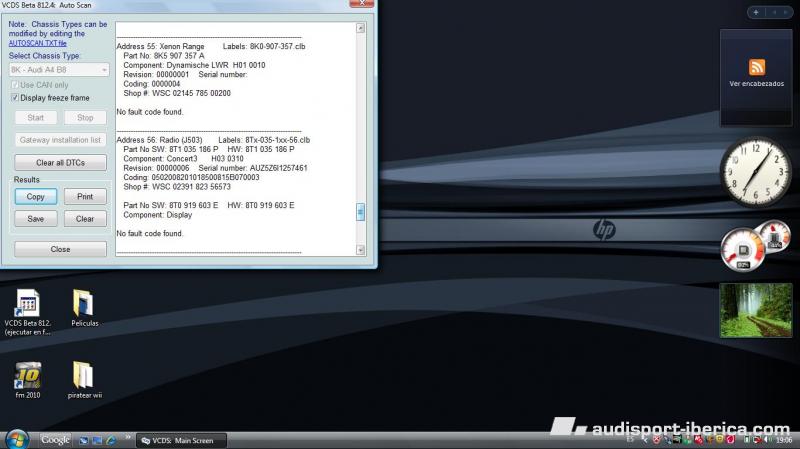Image resolution: width=800 pixels, height=449 pixels.
Task: Click the Google toolbar search box
Action: pos(55,440)
